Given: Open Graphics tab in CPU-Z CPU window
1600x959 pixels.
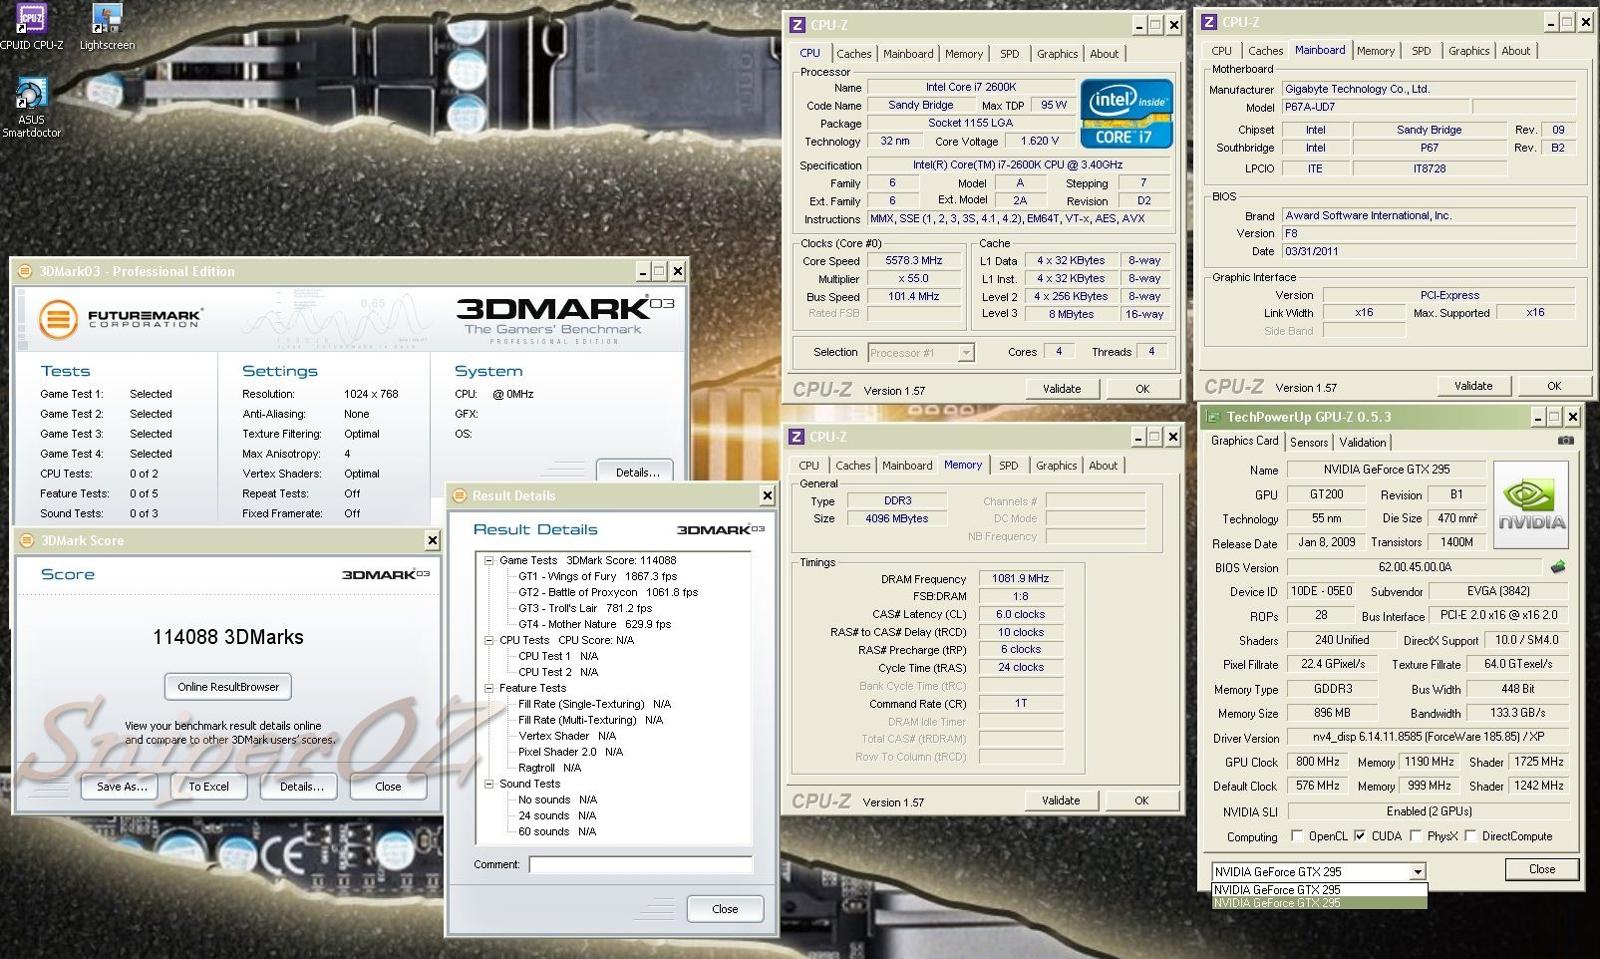Looking at the screenshot, I should pos(1057,54).
